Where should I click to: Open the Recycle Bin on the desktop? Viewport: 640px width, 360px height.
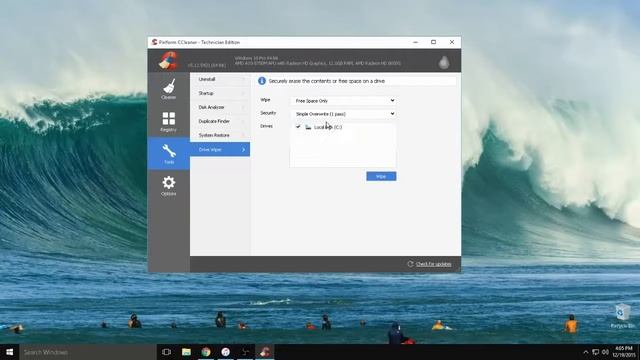pyautogui.click(x=622, y=316)
